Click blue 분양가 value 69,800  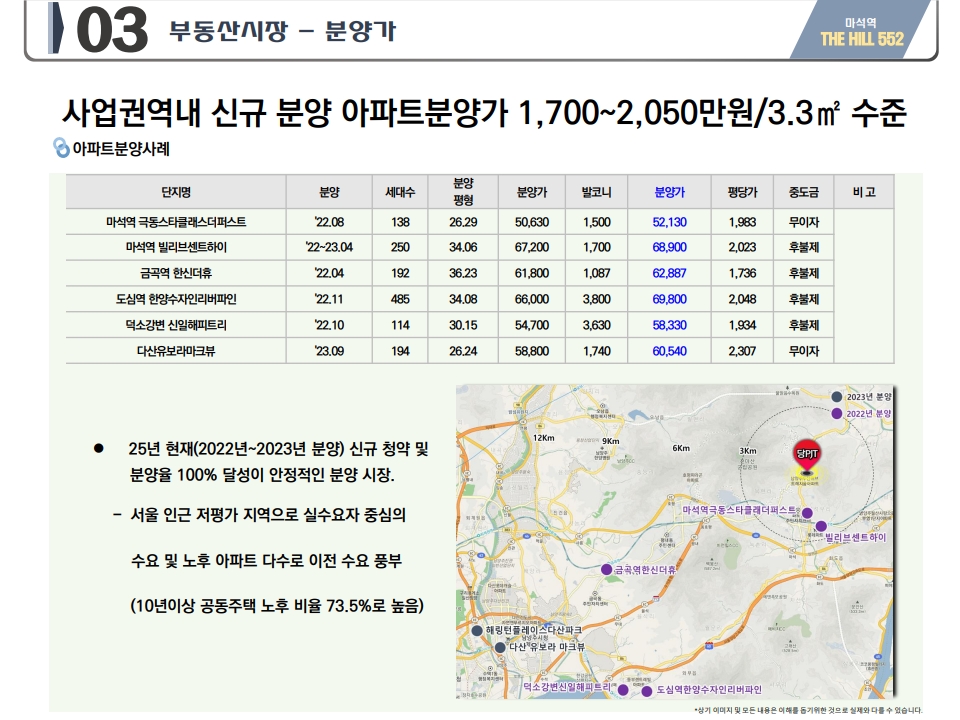click(669, 299)
